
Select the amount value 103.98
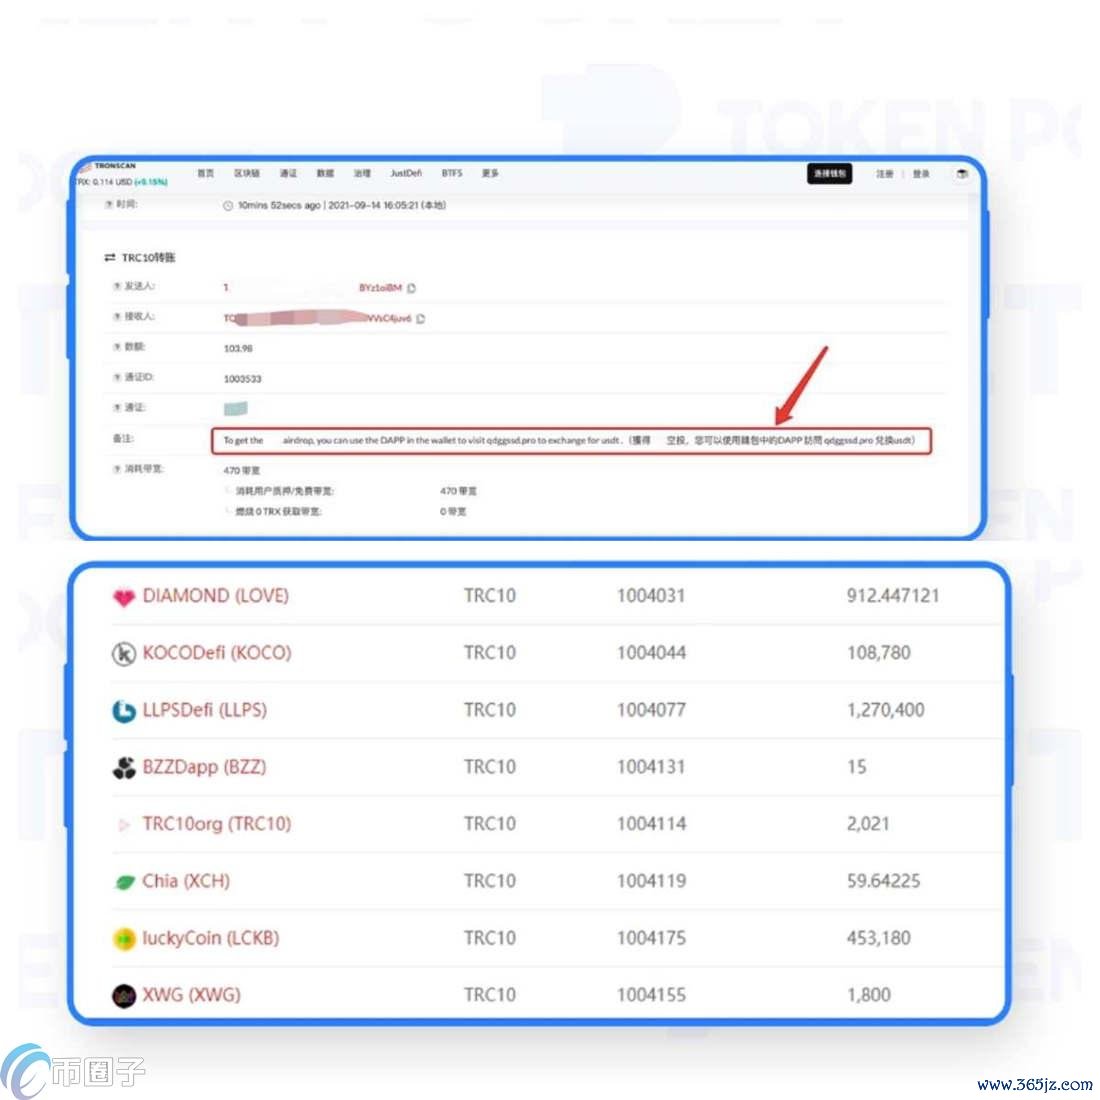(x=238, y=349)
